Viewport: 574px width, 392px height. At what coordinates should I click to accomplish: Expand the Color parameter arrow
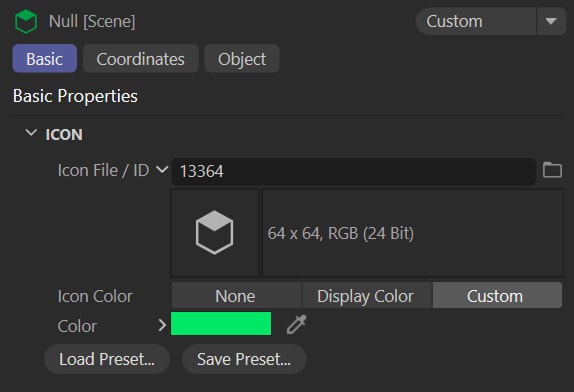162,325
